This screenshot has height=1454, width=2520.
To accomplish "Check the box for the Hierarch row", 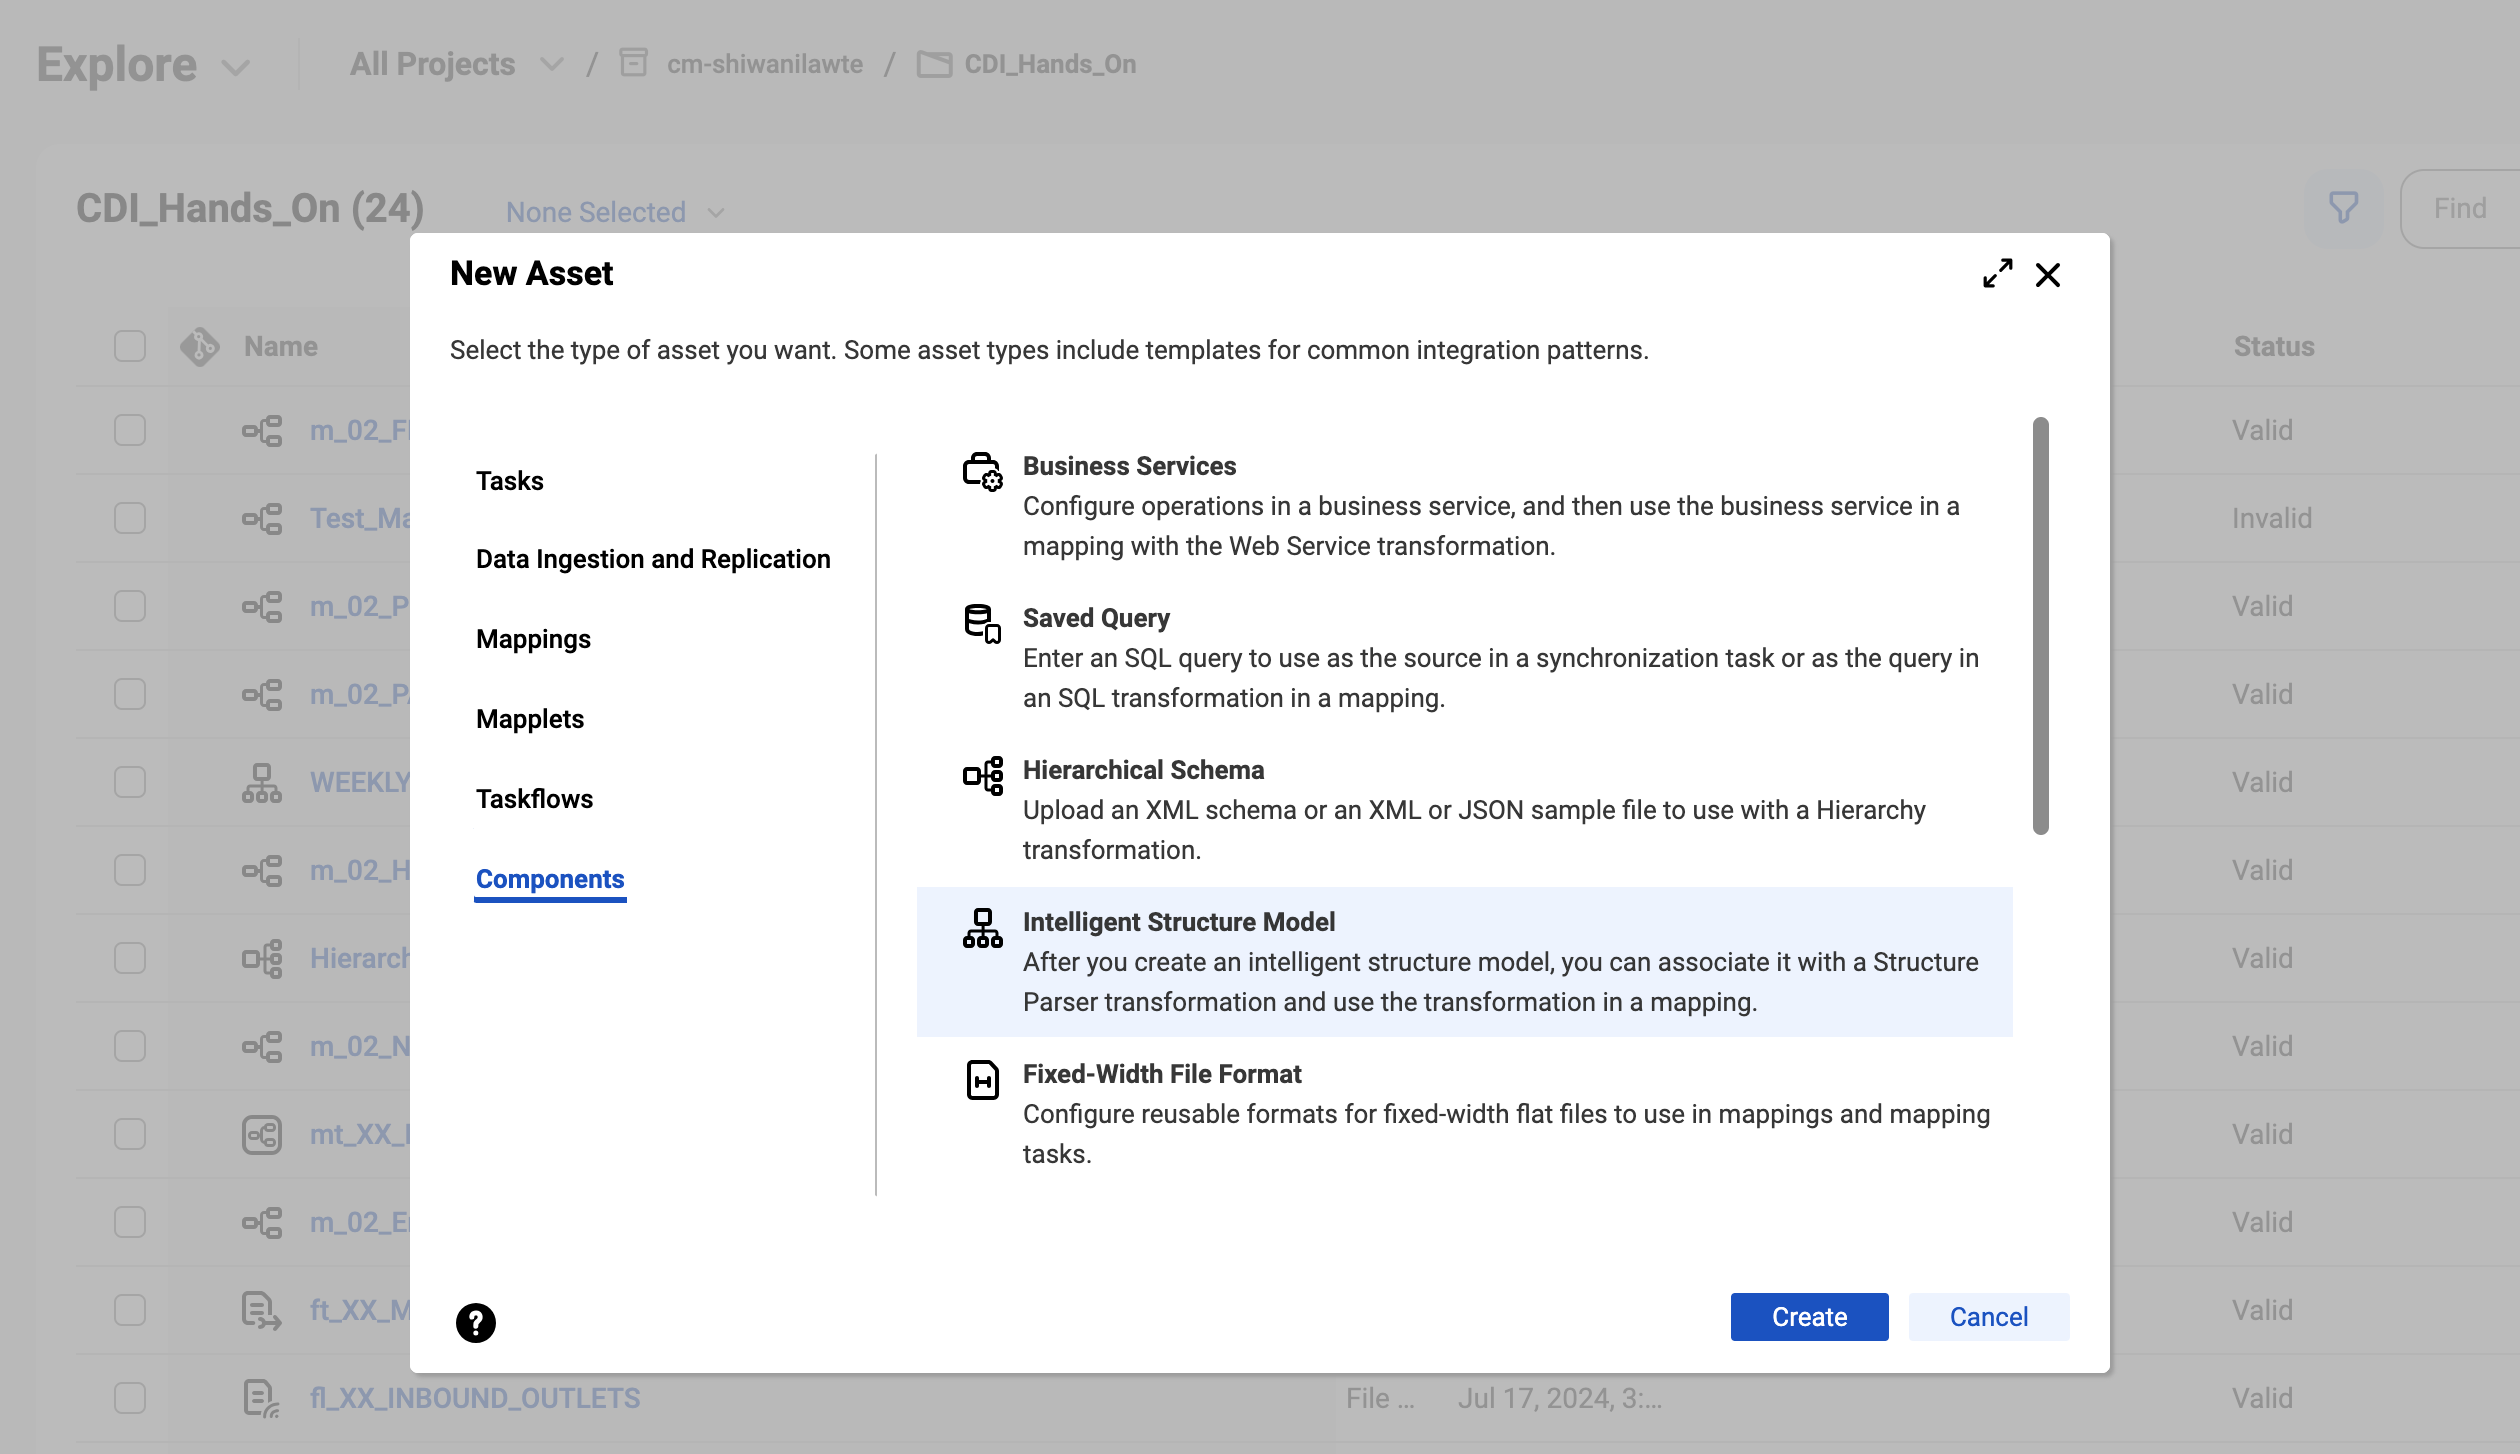I will click(x=130, y=958).
